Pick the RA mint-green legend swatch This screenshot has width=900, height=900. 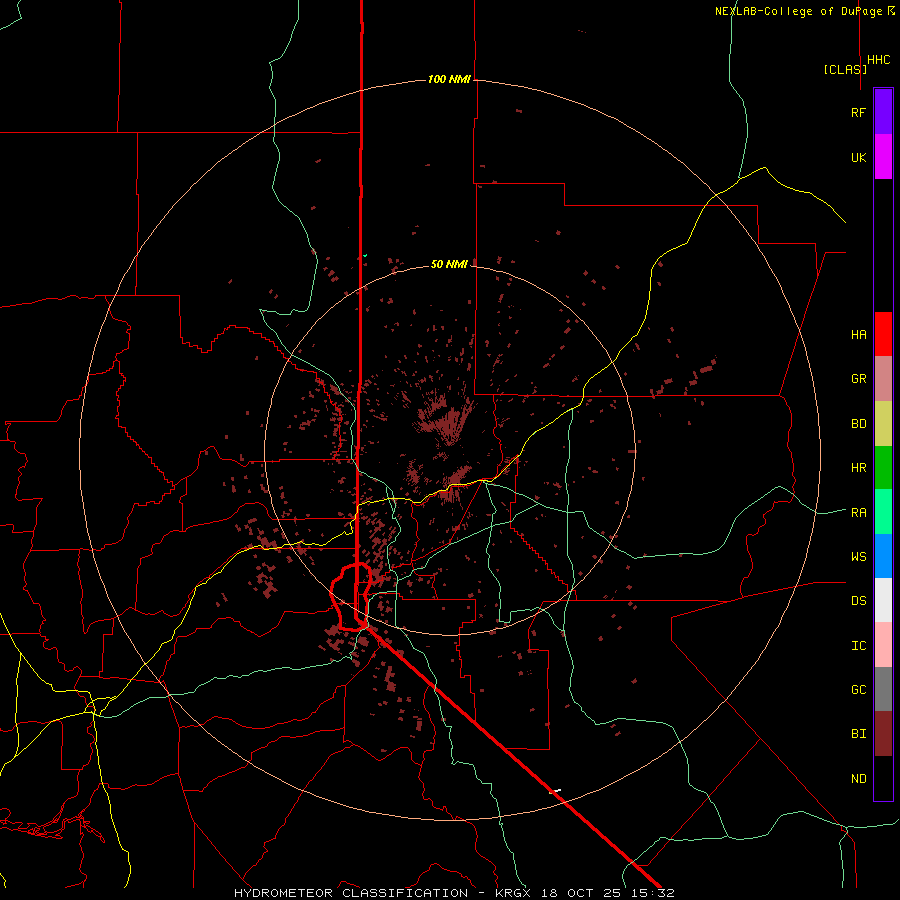[883, 512]
